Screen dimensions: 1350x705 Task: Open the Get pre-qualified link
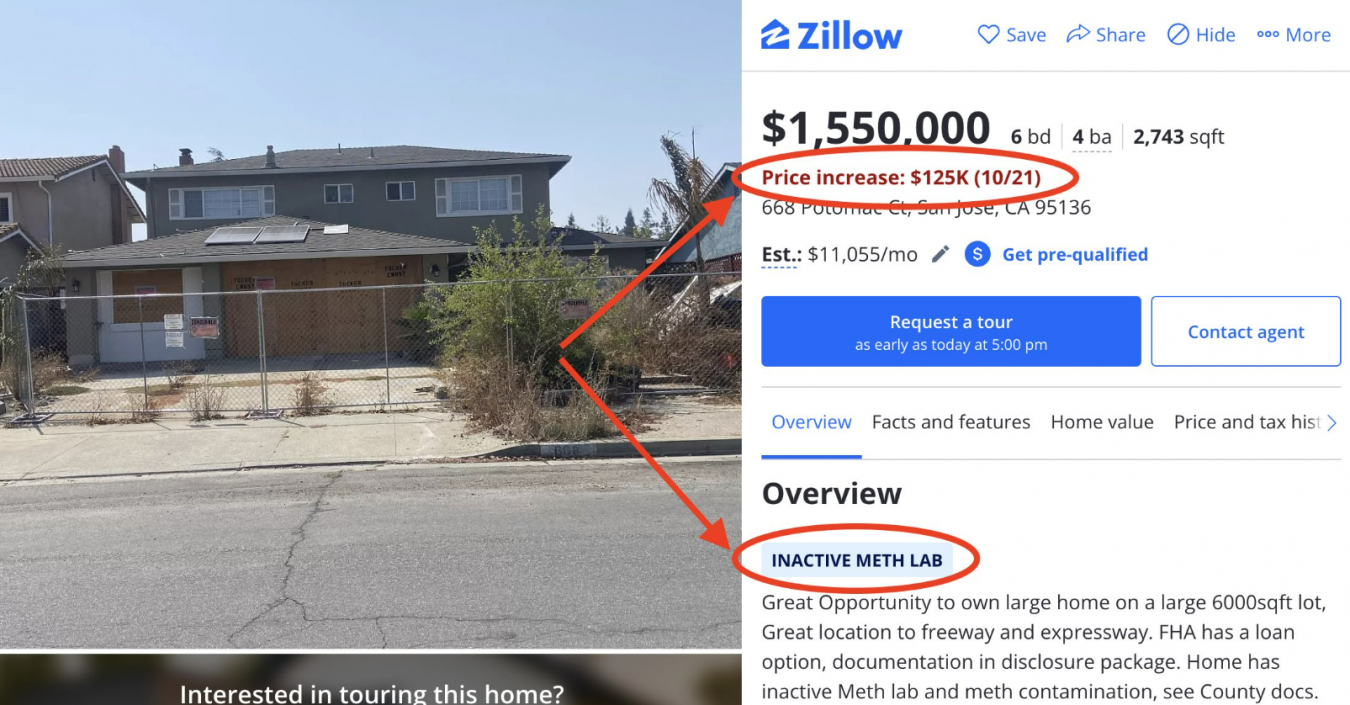pos(1075,254)
